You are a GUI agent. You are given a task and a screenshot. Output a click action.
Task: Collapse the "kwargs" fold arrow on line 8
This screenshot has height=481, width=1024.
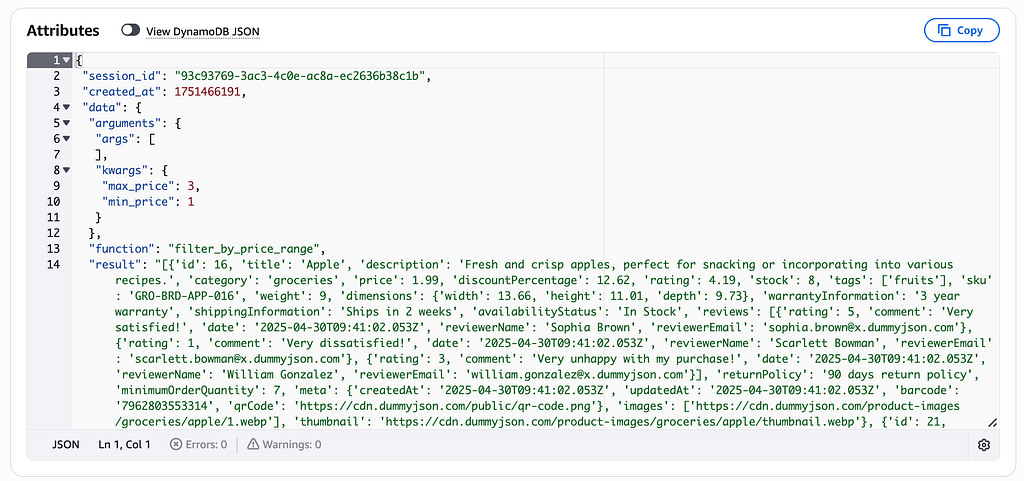pyautogui.click(x=66, y=170)
